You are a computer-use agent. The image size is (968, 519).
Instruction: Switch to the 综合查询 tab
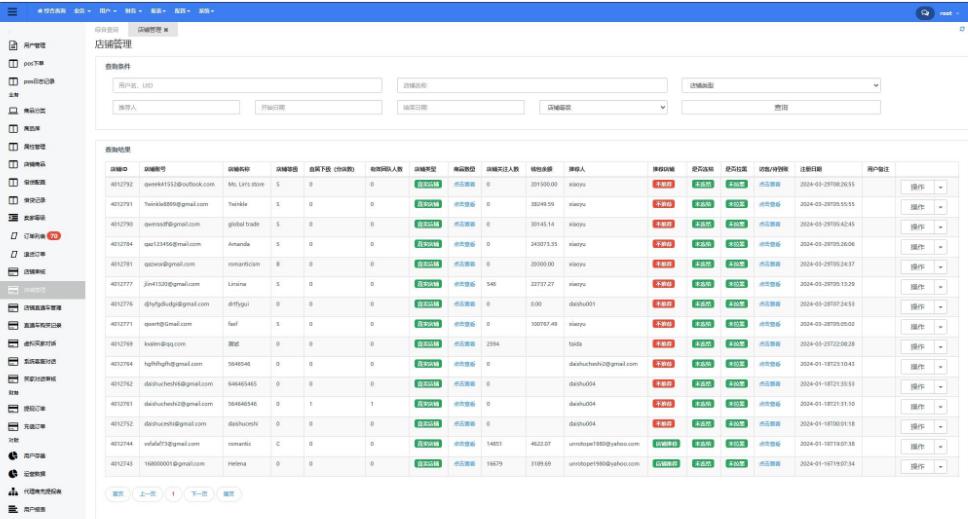coord(106,30)
